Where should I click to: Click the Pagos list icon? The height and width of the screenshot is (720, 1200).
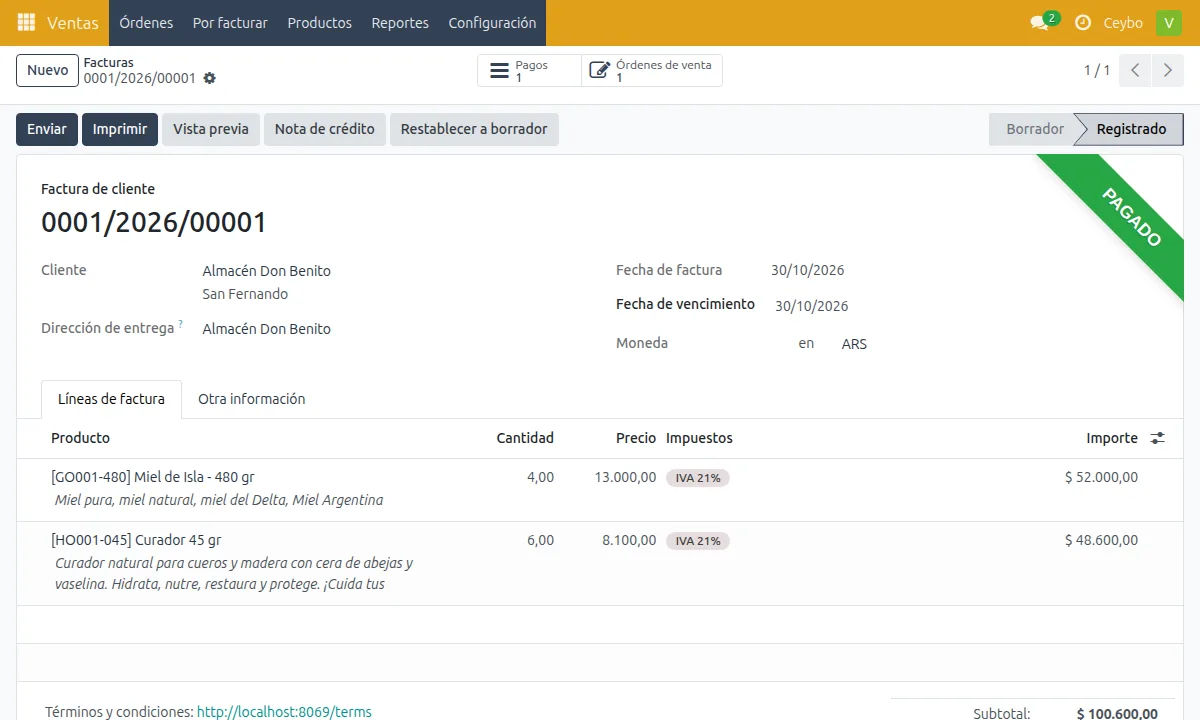coord(499,70)
